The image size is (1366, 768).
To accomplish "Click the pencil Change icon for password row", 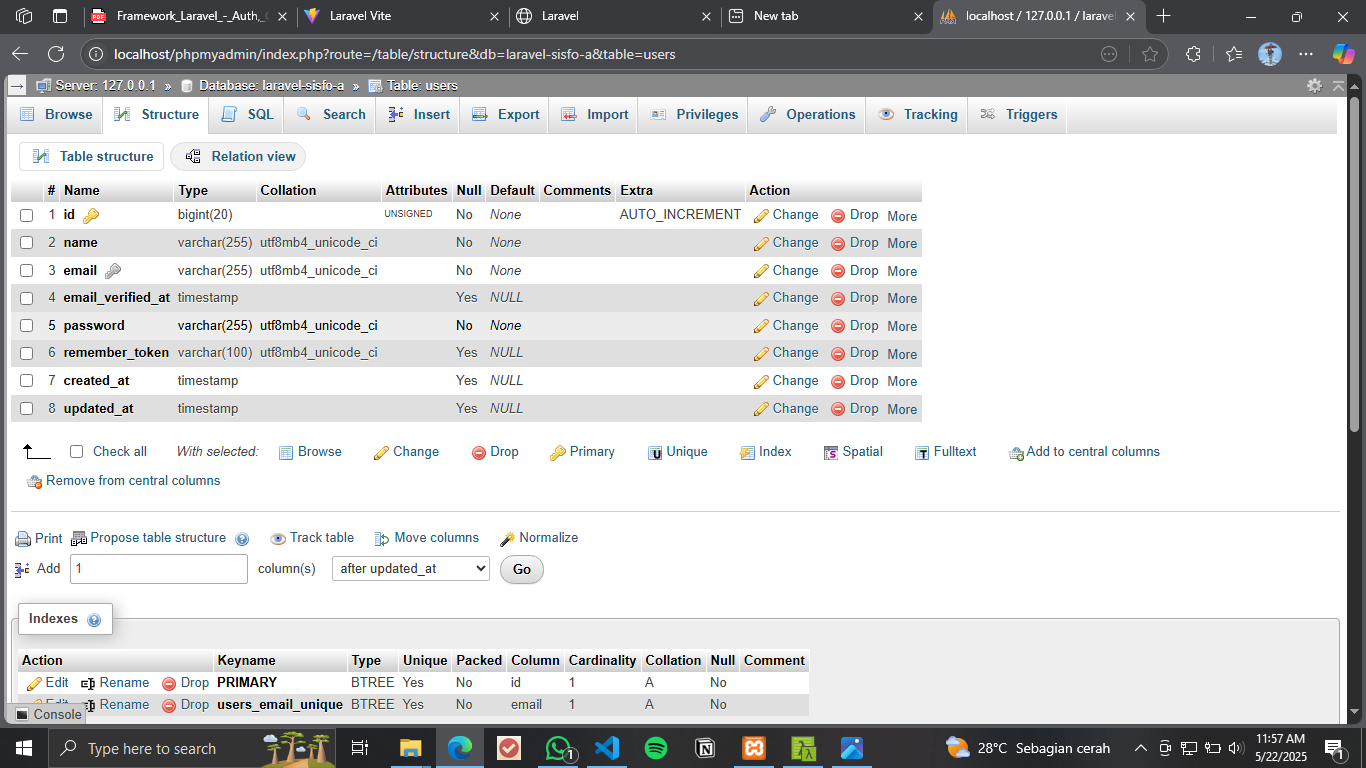I will pos(761,326).
